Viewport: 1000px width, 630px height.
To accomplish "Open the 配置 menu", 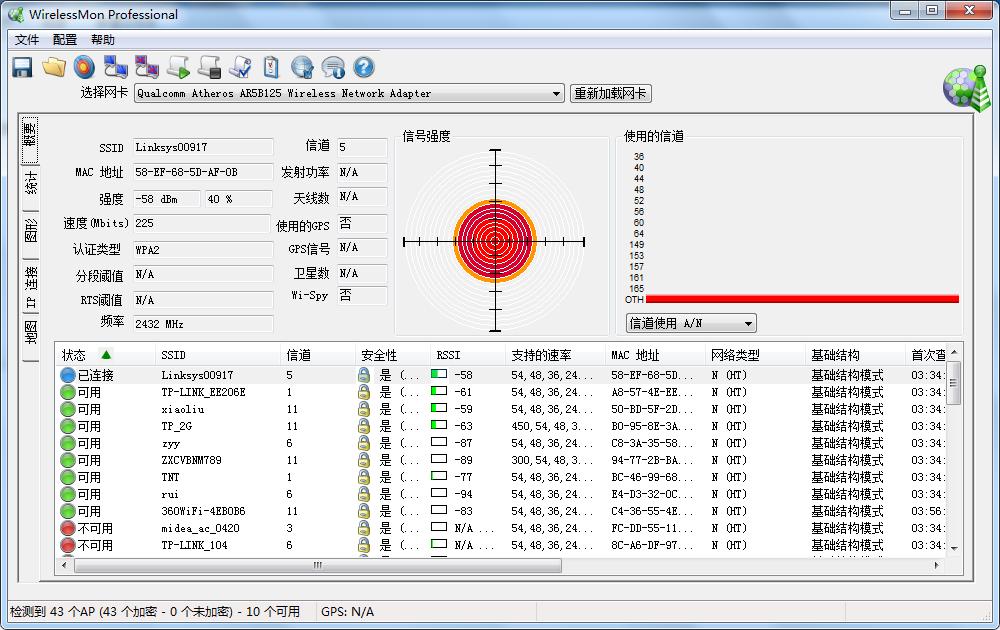I will (x=65, y=40).
